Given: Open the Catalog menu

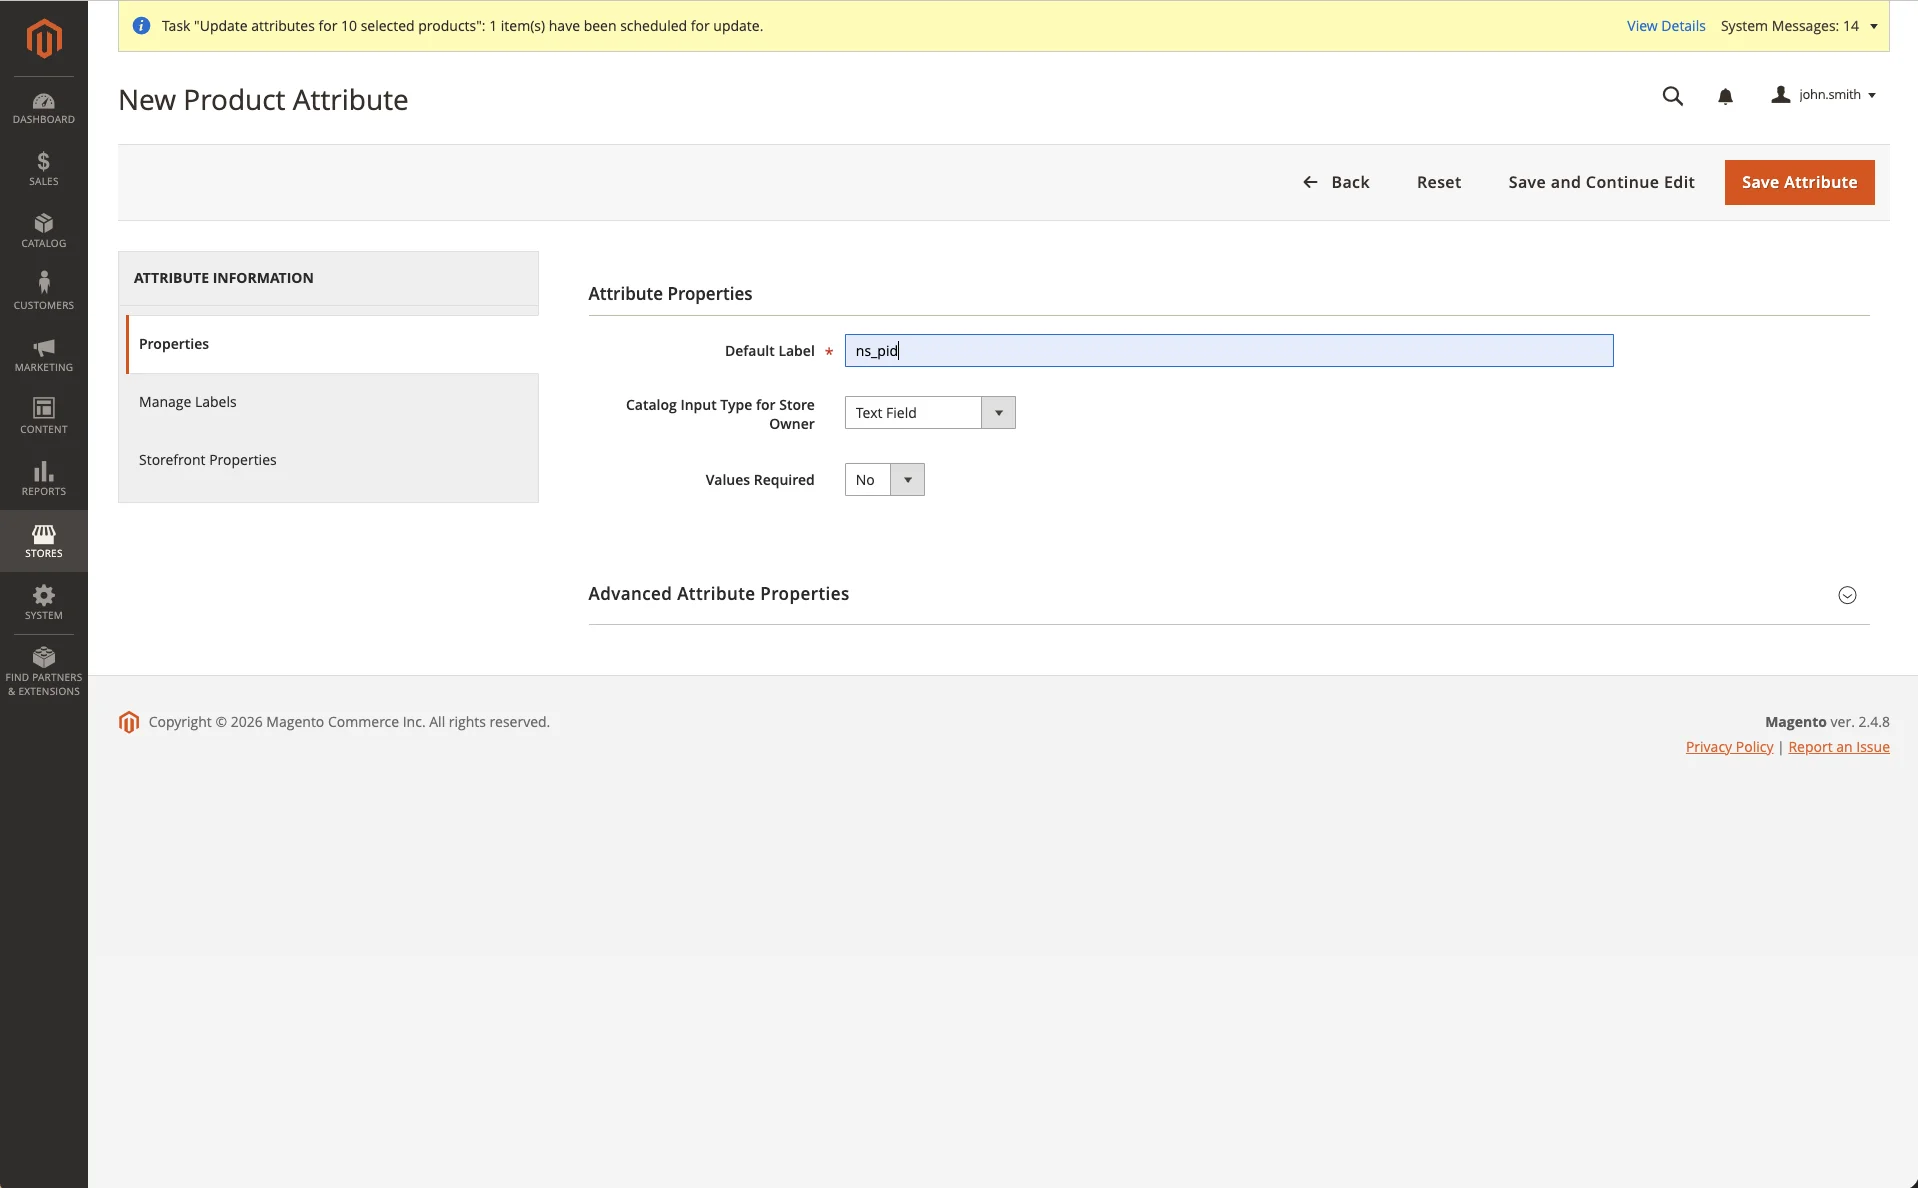Looking at the screenshot, I should point(44,231).
